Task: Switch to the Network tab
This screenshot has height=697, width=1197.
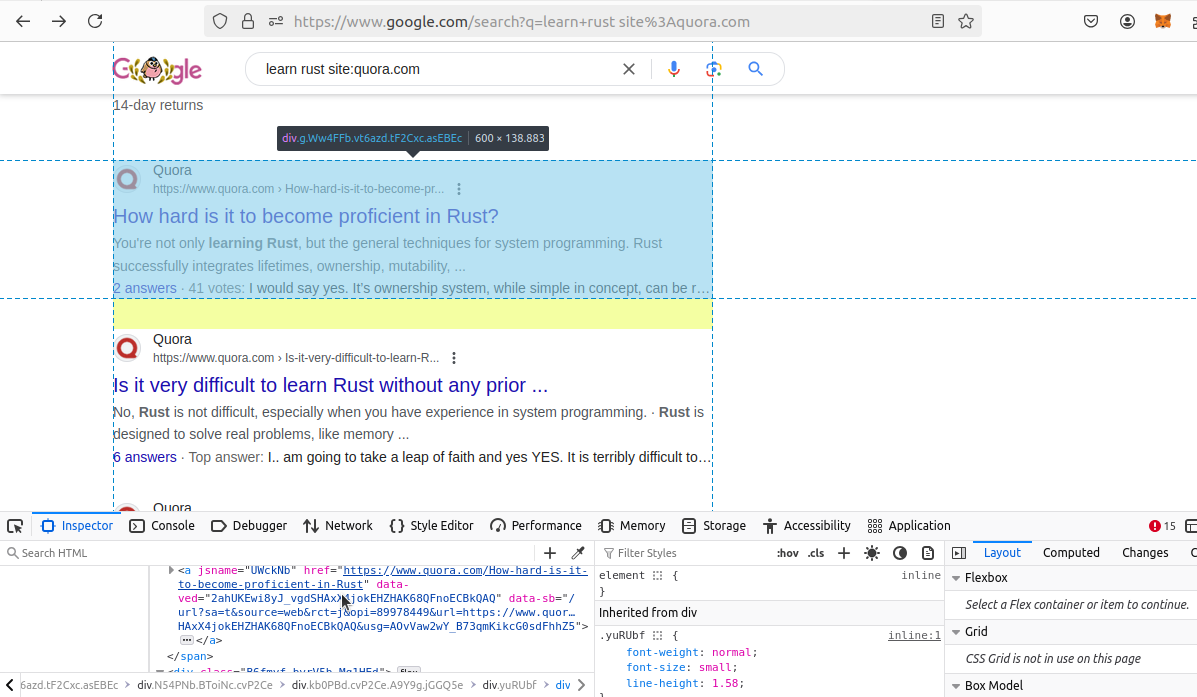Action: pyautogui.click(x=337, y=526)
